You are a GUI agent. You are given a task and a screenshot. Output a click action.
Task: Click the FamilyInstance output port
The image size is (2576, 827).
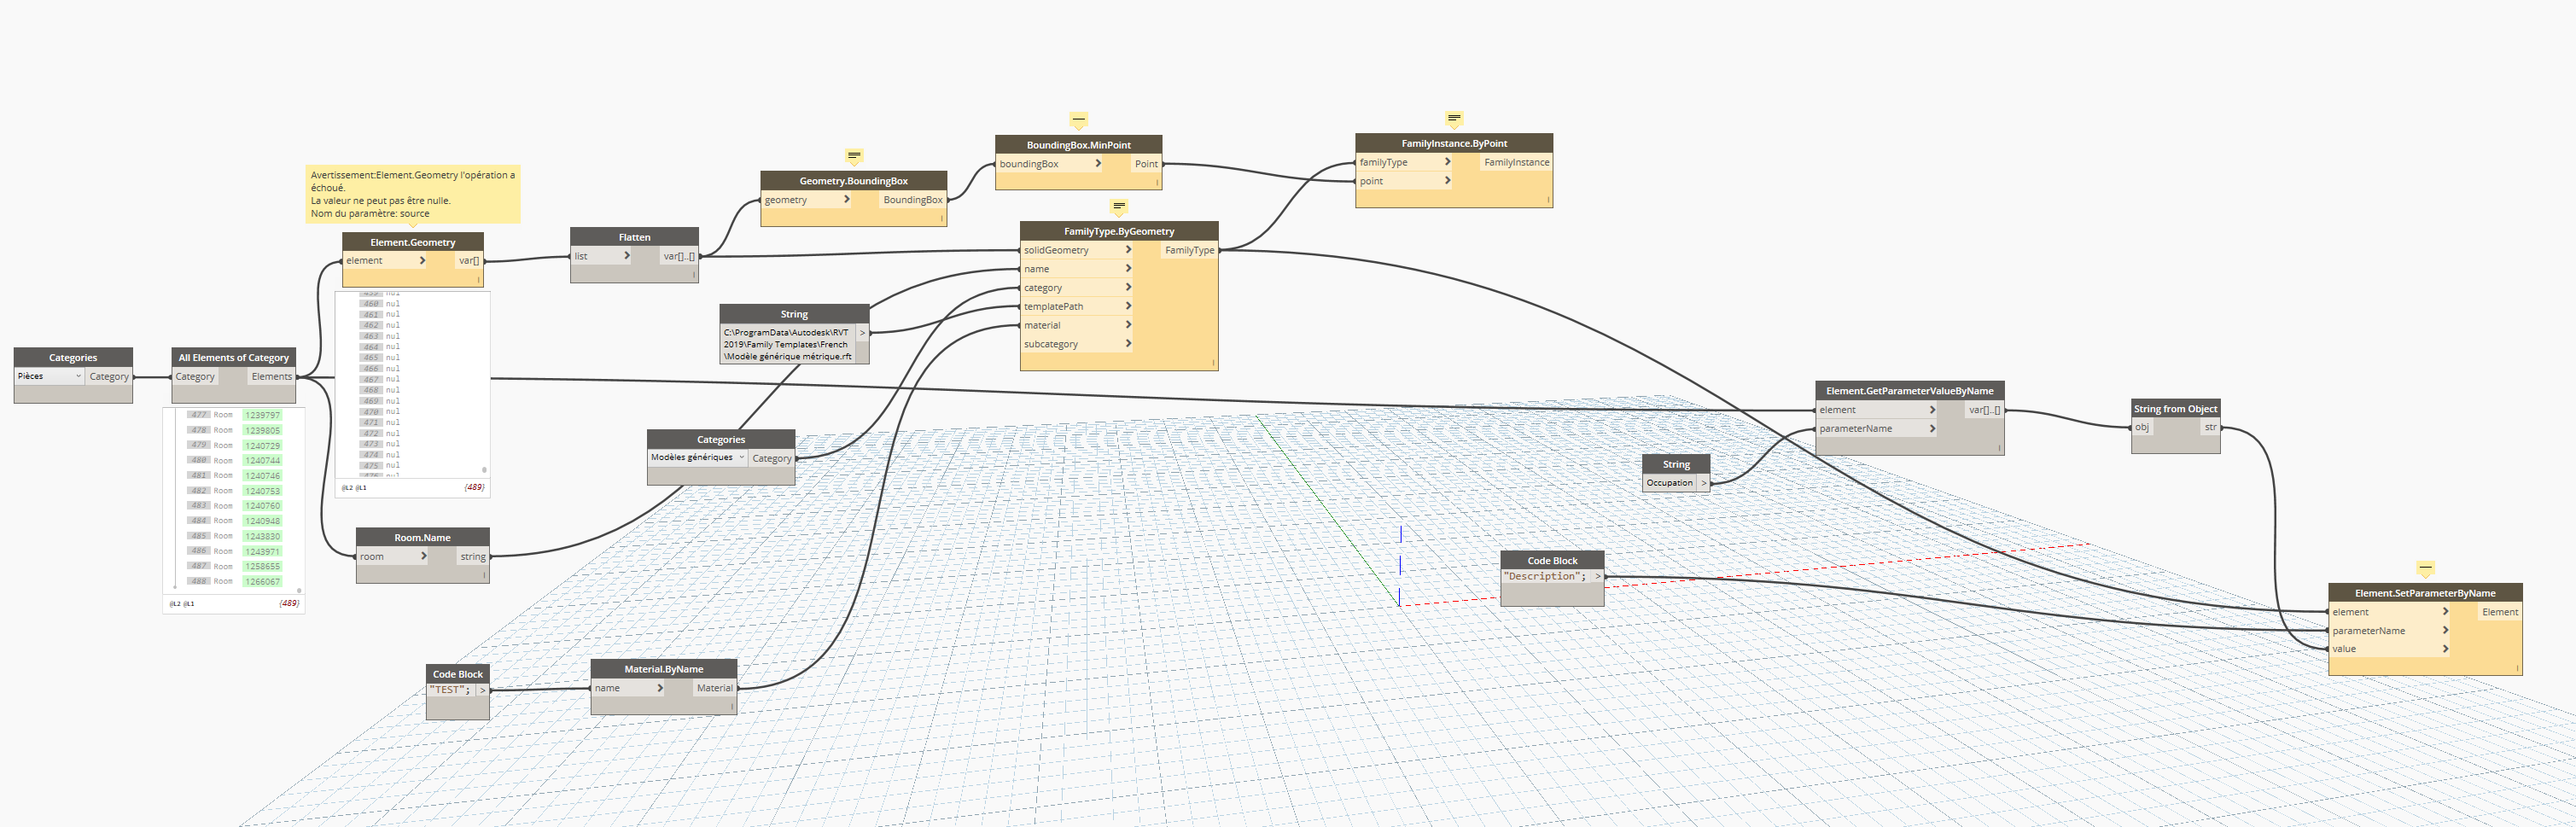point(1515,162)
